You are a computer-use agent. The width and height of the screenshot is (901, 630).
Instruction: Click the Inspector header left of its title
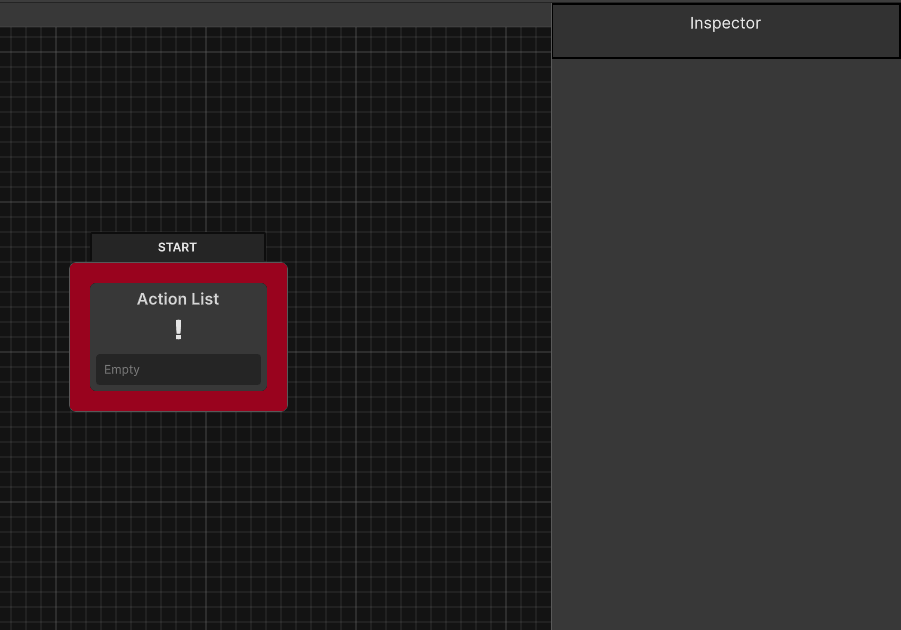click(610, 30)
